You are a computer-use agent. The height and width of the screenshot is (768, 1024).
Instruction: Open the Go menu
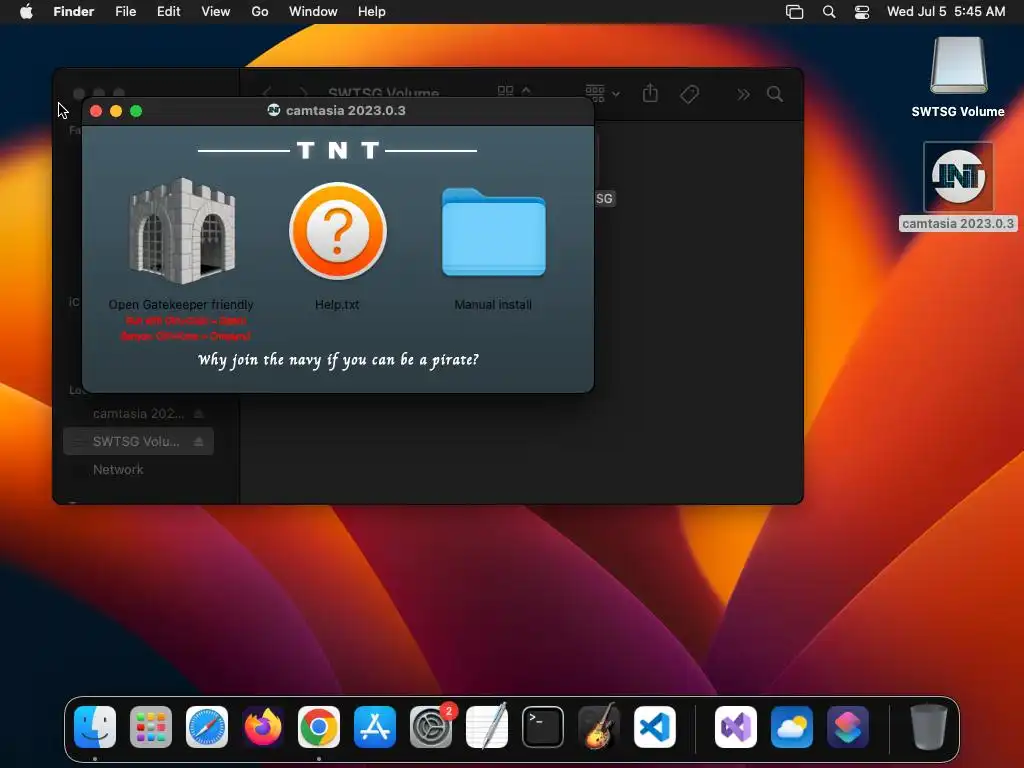pyautogui.click(x=260, y=12)
